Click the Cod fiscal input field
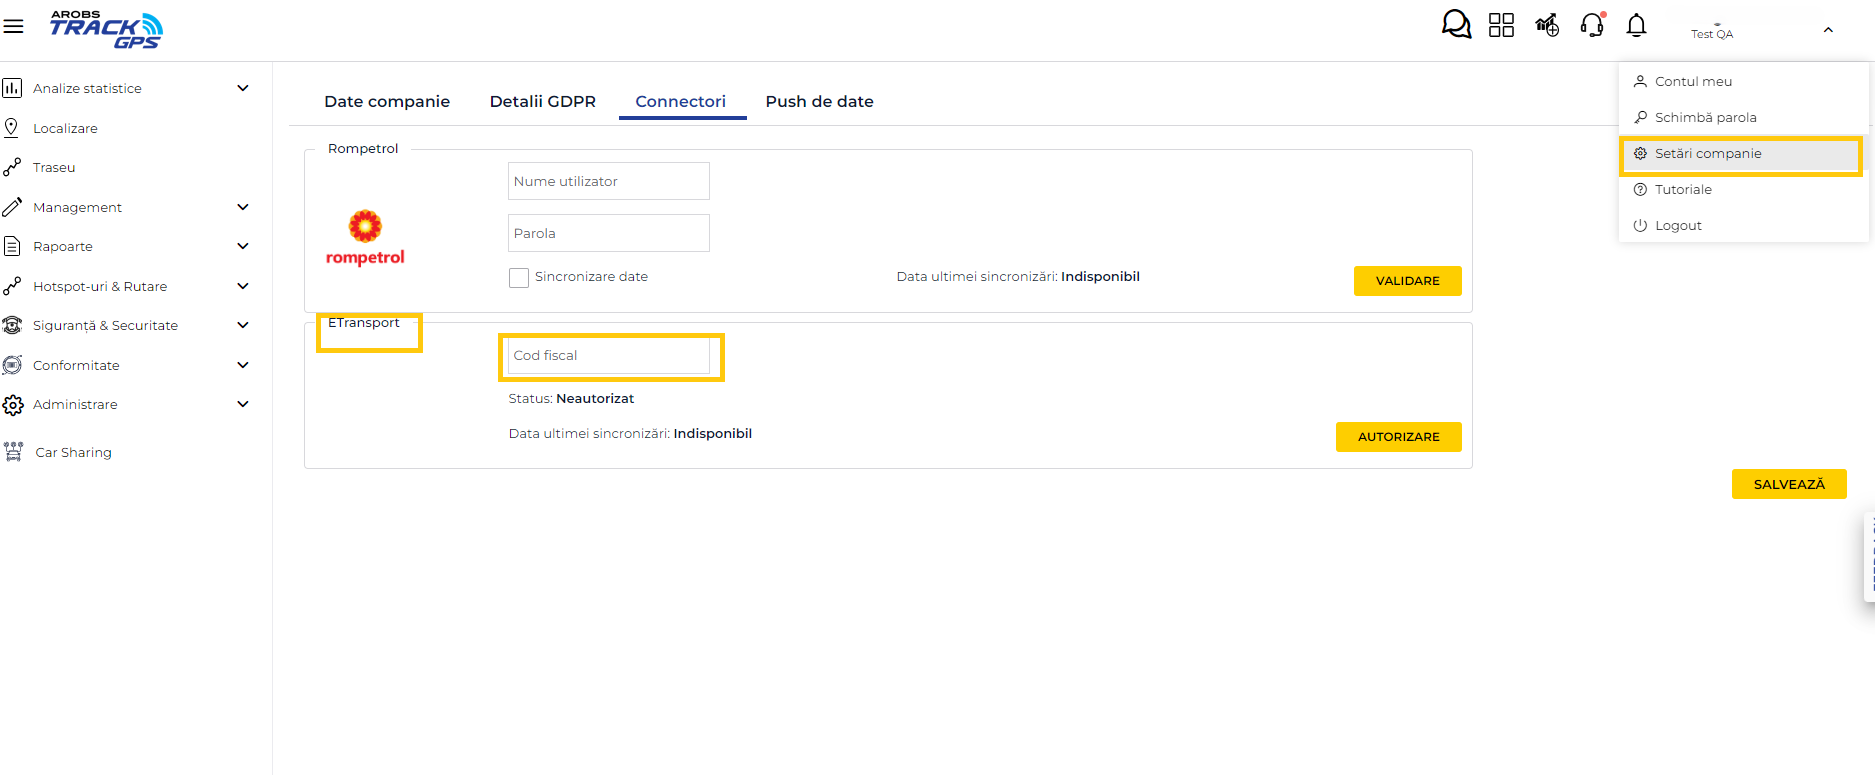This screenshot has height=775, width=1875. [x=608, y=356]
